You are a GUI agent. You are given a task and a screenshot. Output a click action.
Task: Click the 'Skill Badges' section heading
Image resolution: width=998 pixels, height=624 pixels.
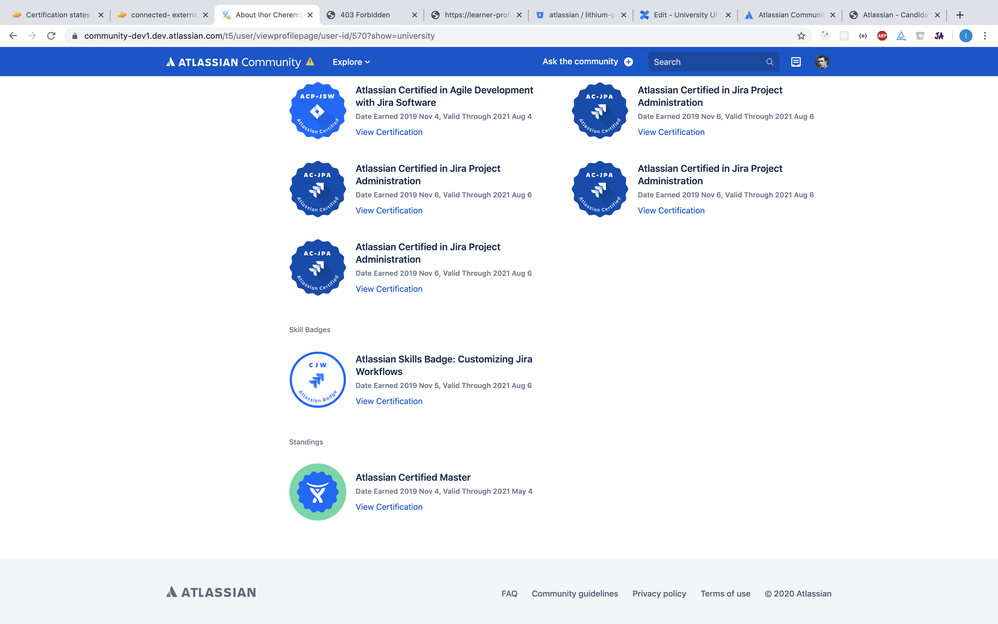(x=309, y=330)
